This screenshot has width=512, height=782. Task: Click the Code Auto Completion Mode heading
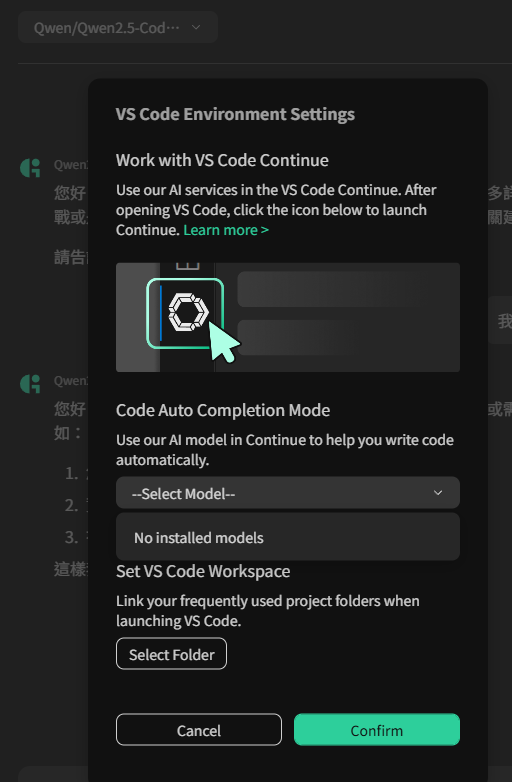tap(223, 410)
